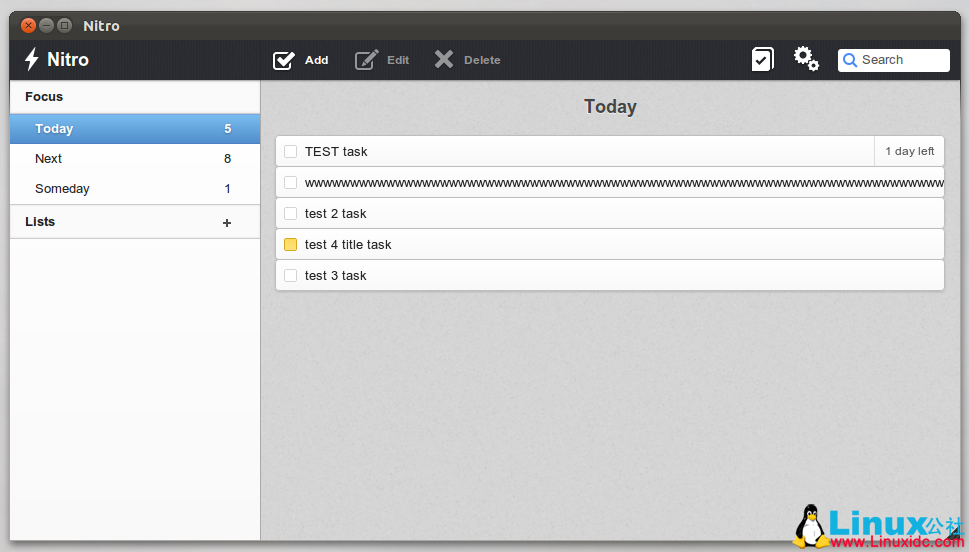Open the Someday list
The width and height of the screenshot is (969, 552).
click(x=62, y=189)
